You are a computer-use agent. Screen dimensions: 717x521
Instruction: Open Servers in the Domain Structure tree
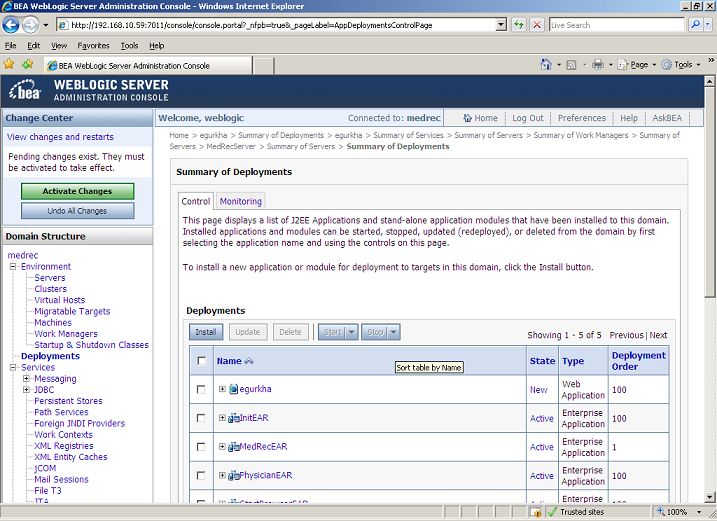[50, 278]
